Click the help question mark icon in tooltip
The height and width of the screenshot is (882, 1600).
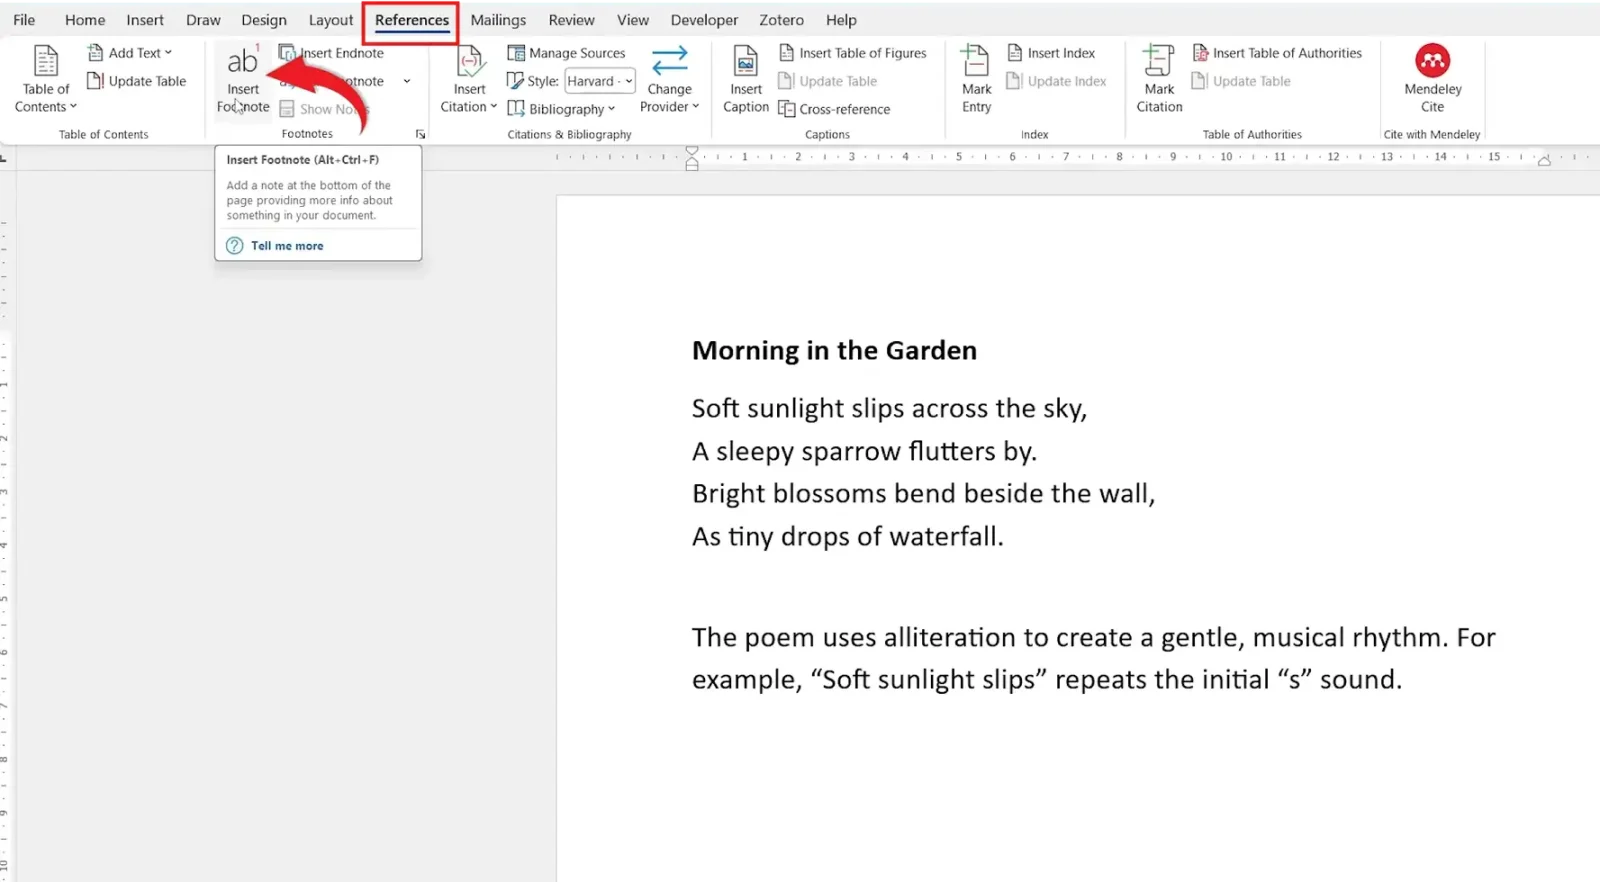[x=235, y=246]
